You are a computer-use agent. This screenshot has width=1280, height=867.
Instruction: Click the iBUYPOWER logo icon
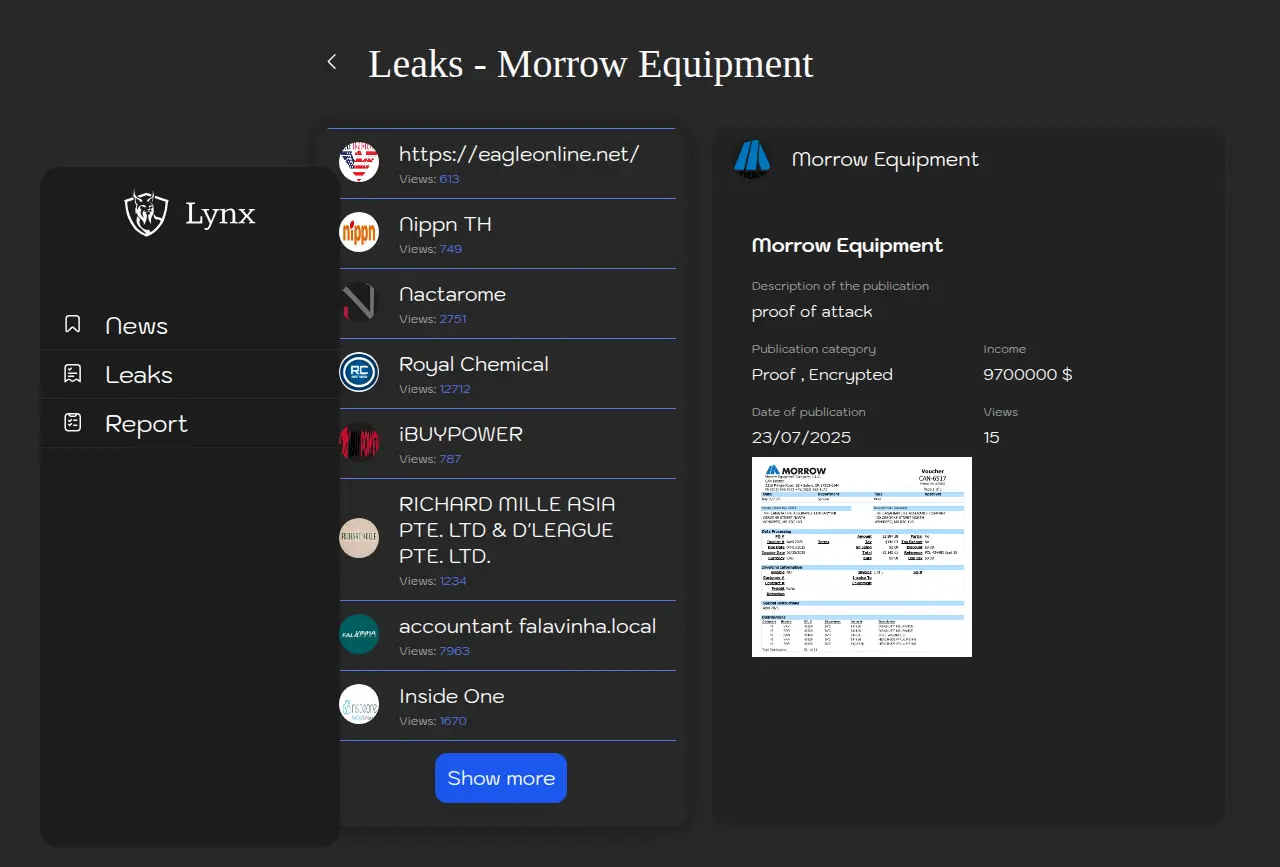359,442
